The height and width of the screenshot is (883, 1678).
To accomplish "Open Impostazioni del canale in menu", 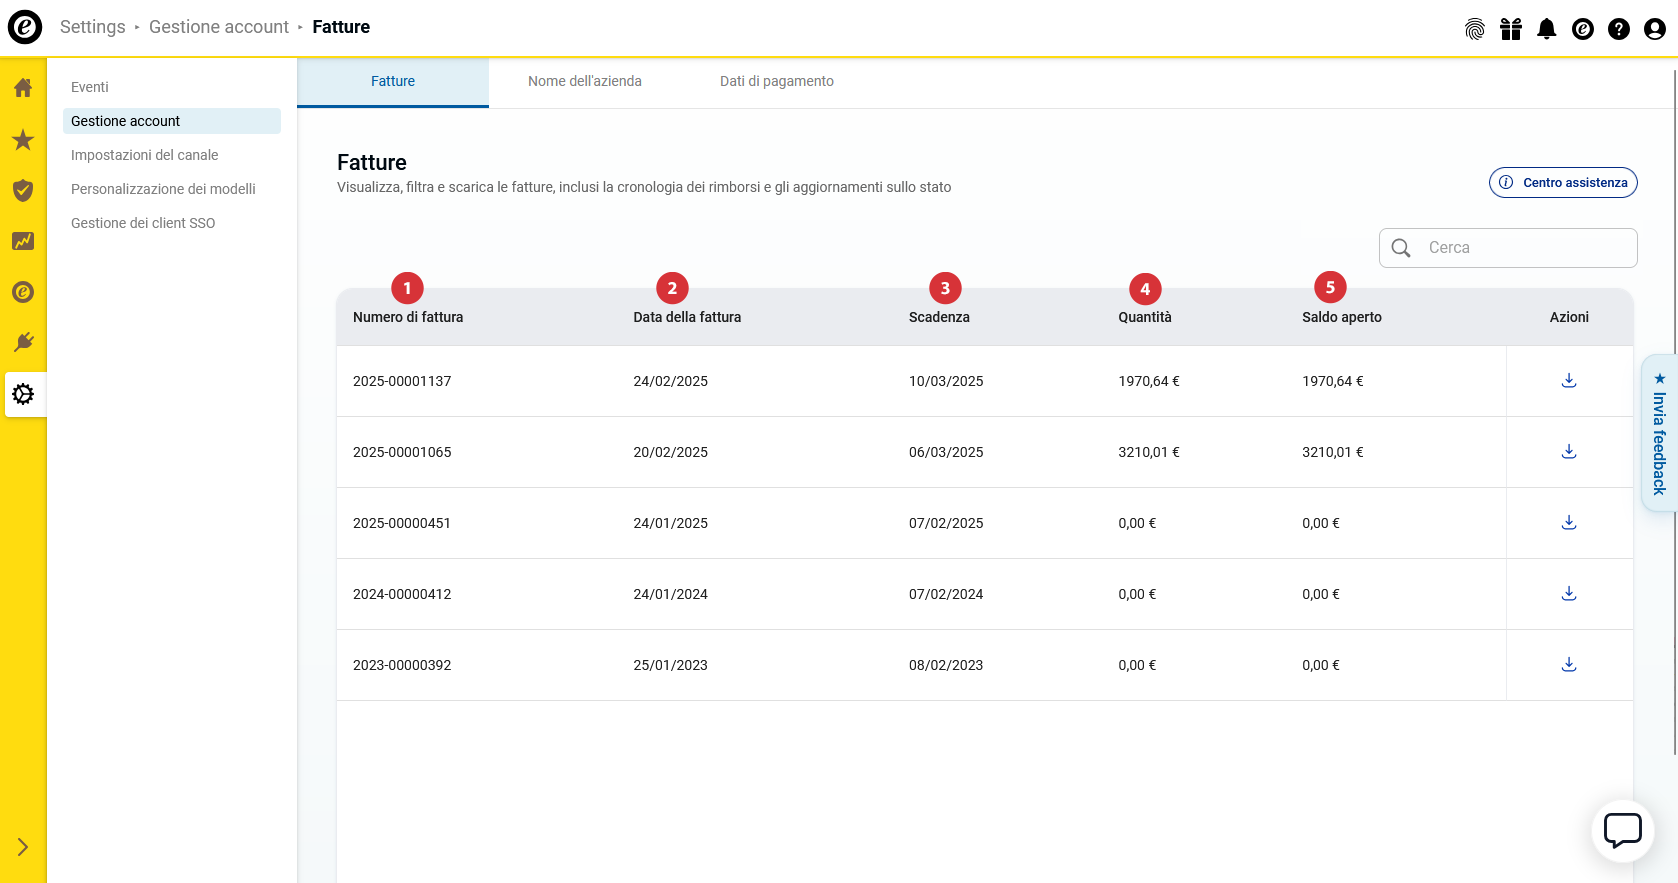I will click(x=144, y=155).
